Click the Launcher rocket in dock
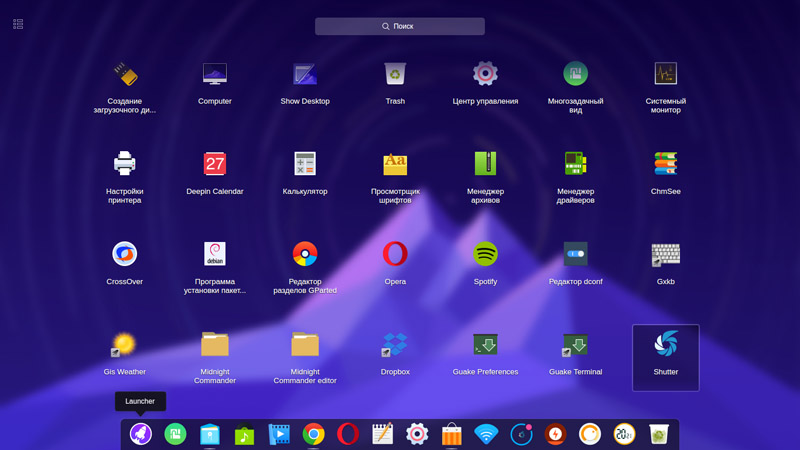Image resolution: width=800 pixels, height=450 pixels. coord(141,434)
